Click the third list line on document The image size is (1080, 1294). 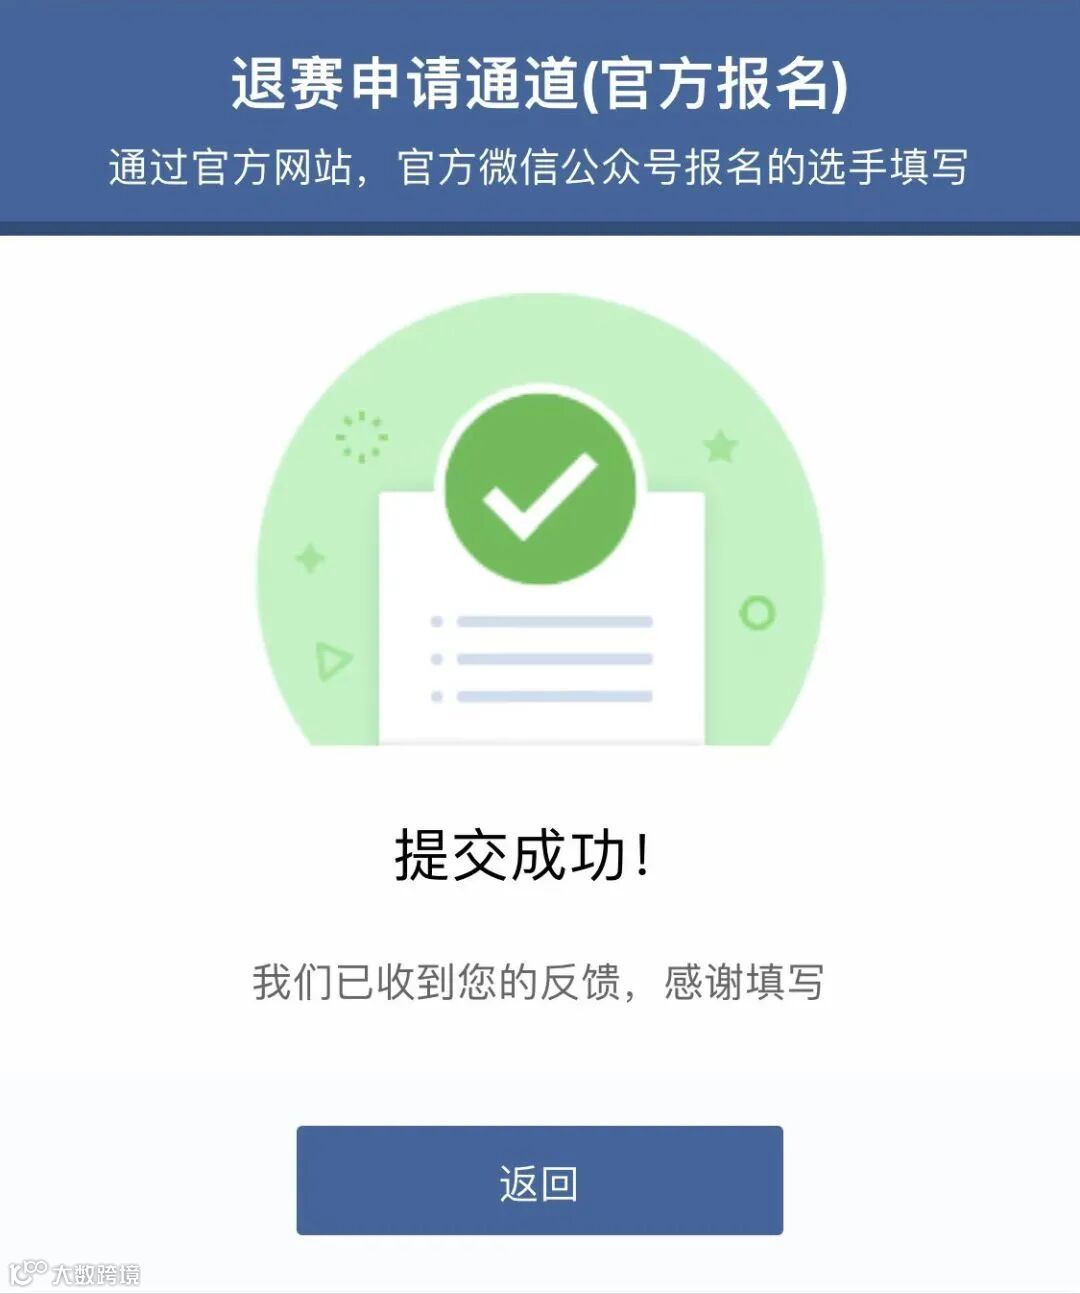[555, 696]
